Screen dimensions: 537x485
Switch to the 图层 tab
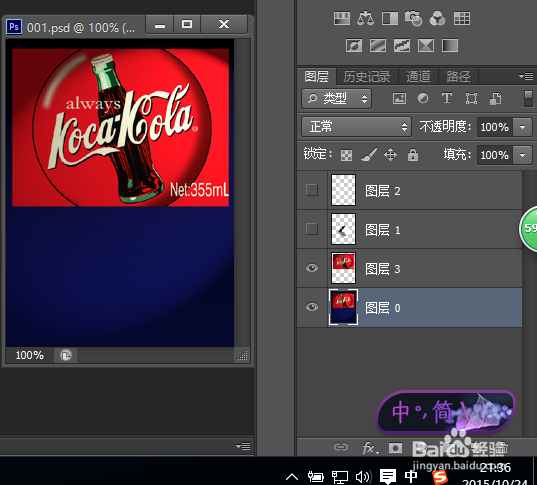point(316,76)
